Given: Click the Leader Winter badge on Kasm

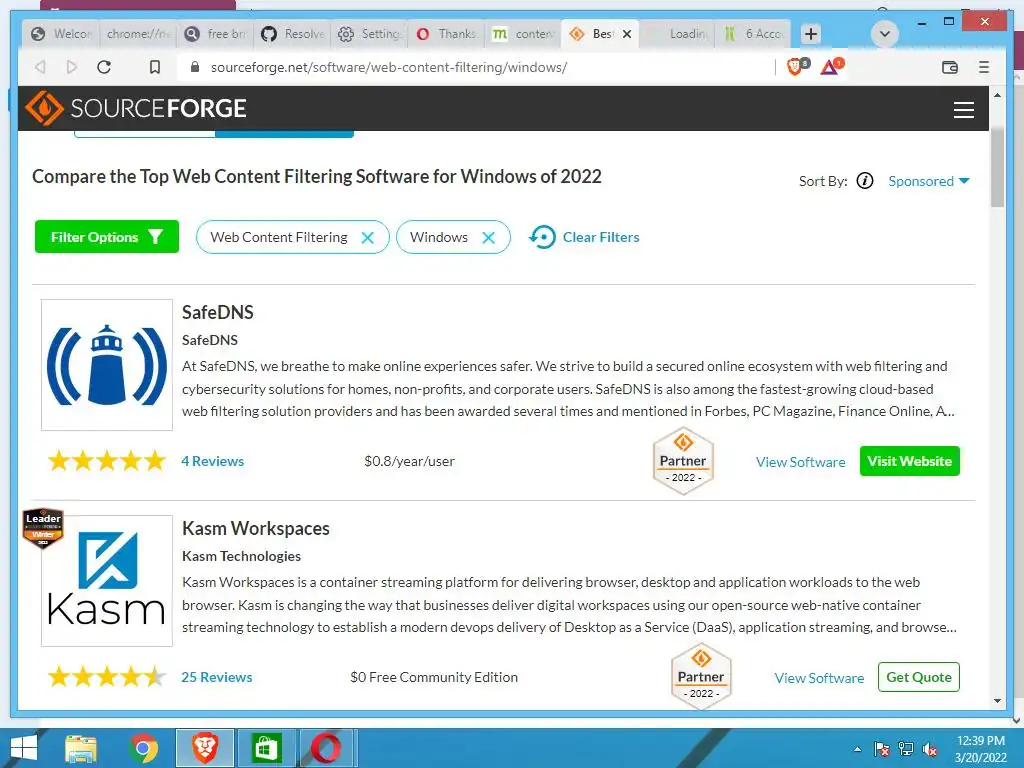Looking at the screenshot, I should pyautogui.click(x=43, y=528).
